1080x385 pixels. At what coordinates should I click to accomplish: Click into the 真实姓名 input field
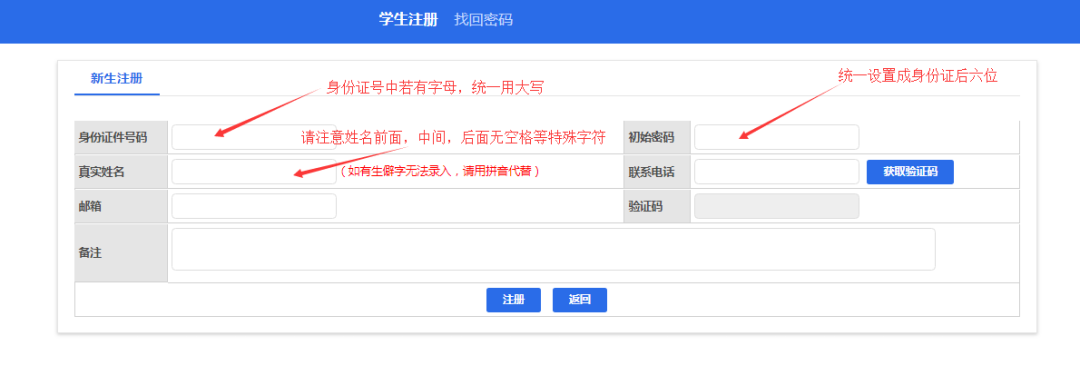click(x=254, y=171)
